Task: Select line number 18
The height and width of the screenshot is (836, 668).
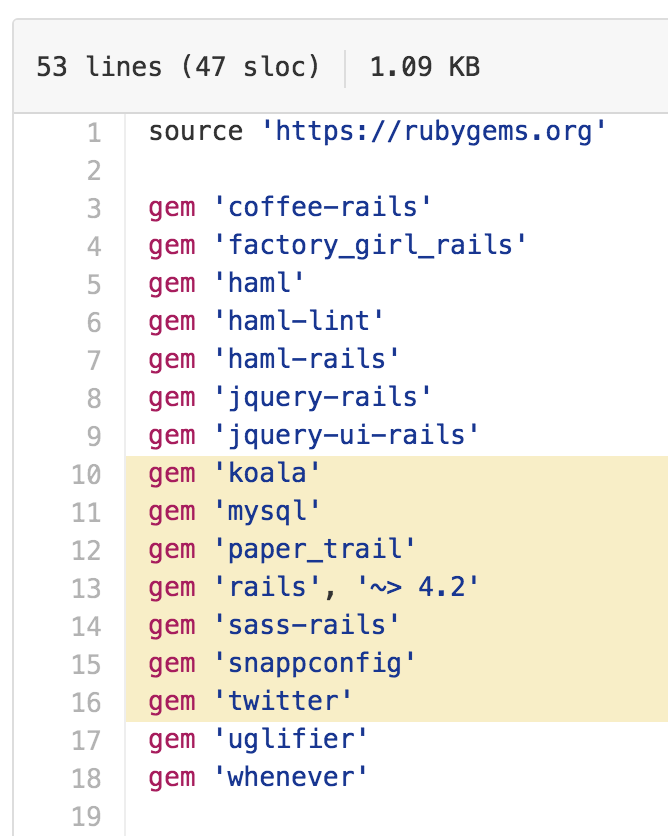Action: (86, 778)
